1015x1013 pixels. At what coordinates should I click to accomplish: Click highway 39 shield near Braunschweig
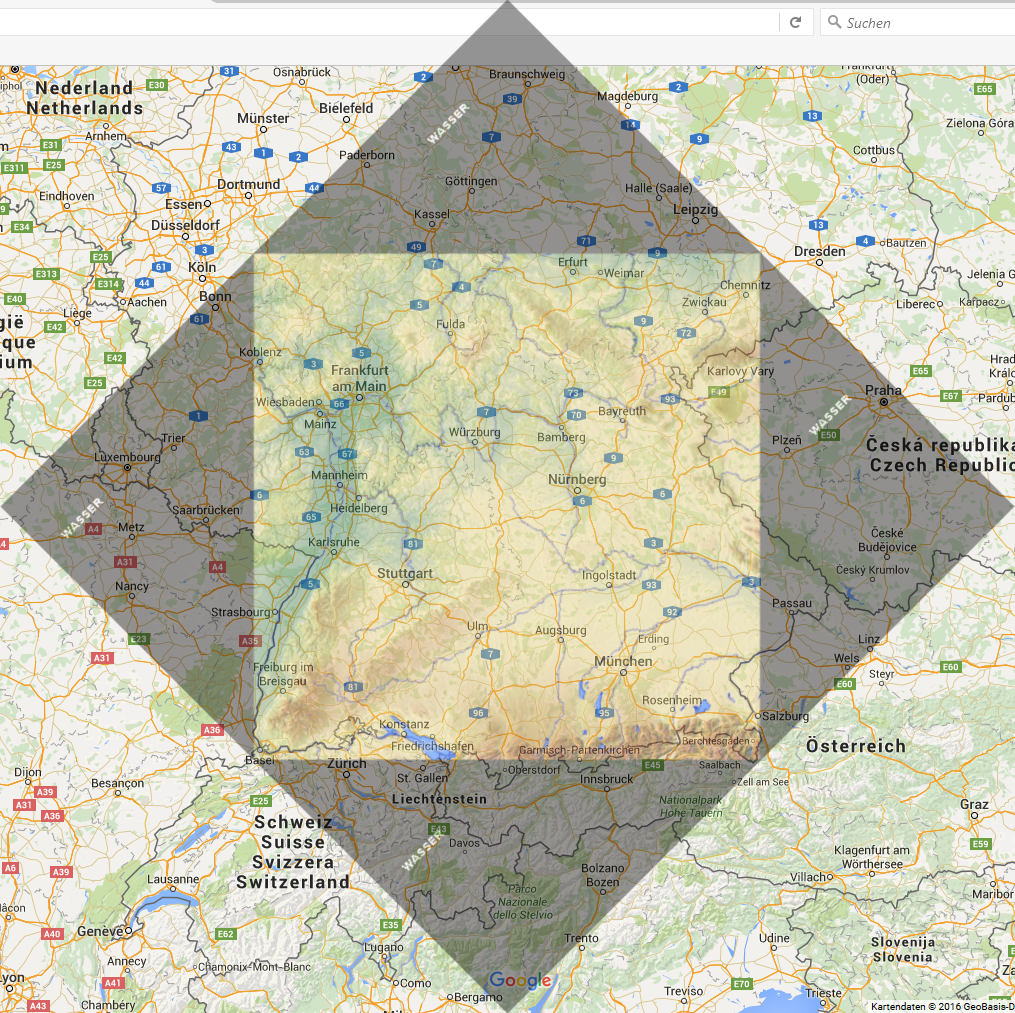pos(512,99)
